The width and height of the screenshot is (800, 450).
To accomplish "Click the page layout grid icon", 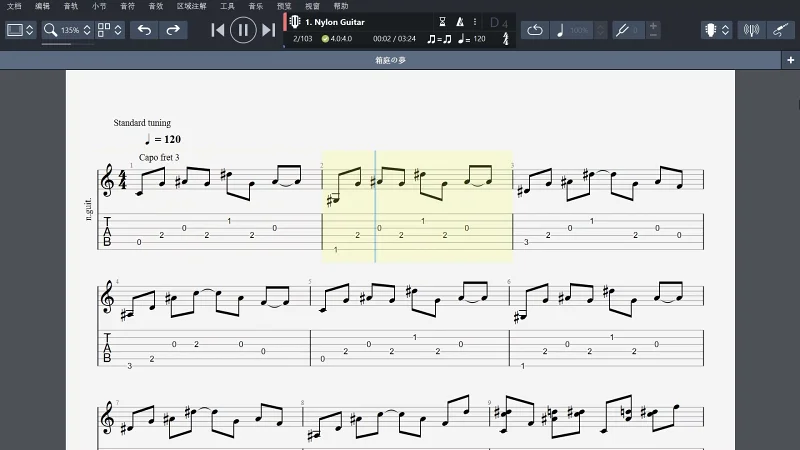I will [104, 30].
